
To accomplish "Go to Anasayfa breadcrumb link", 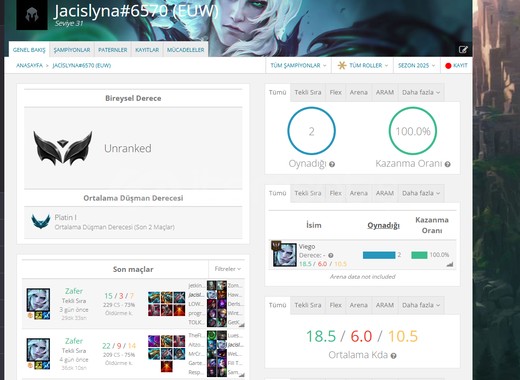I will coord(30,65).
